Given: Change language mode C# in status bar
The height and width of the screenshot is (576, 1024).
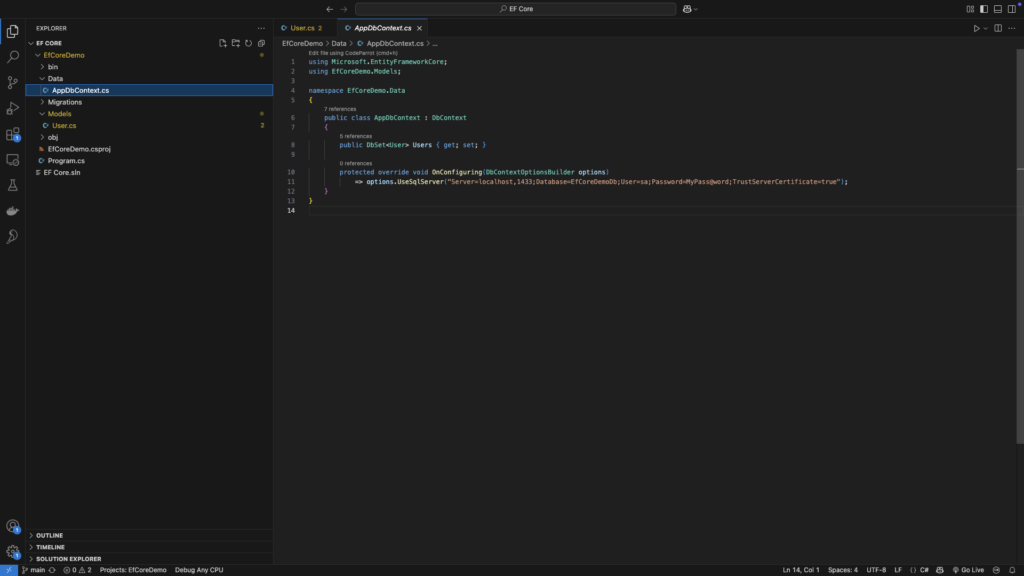Looking at the screenshot, I should (924, 570).
